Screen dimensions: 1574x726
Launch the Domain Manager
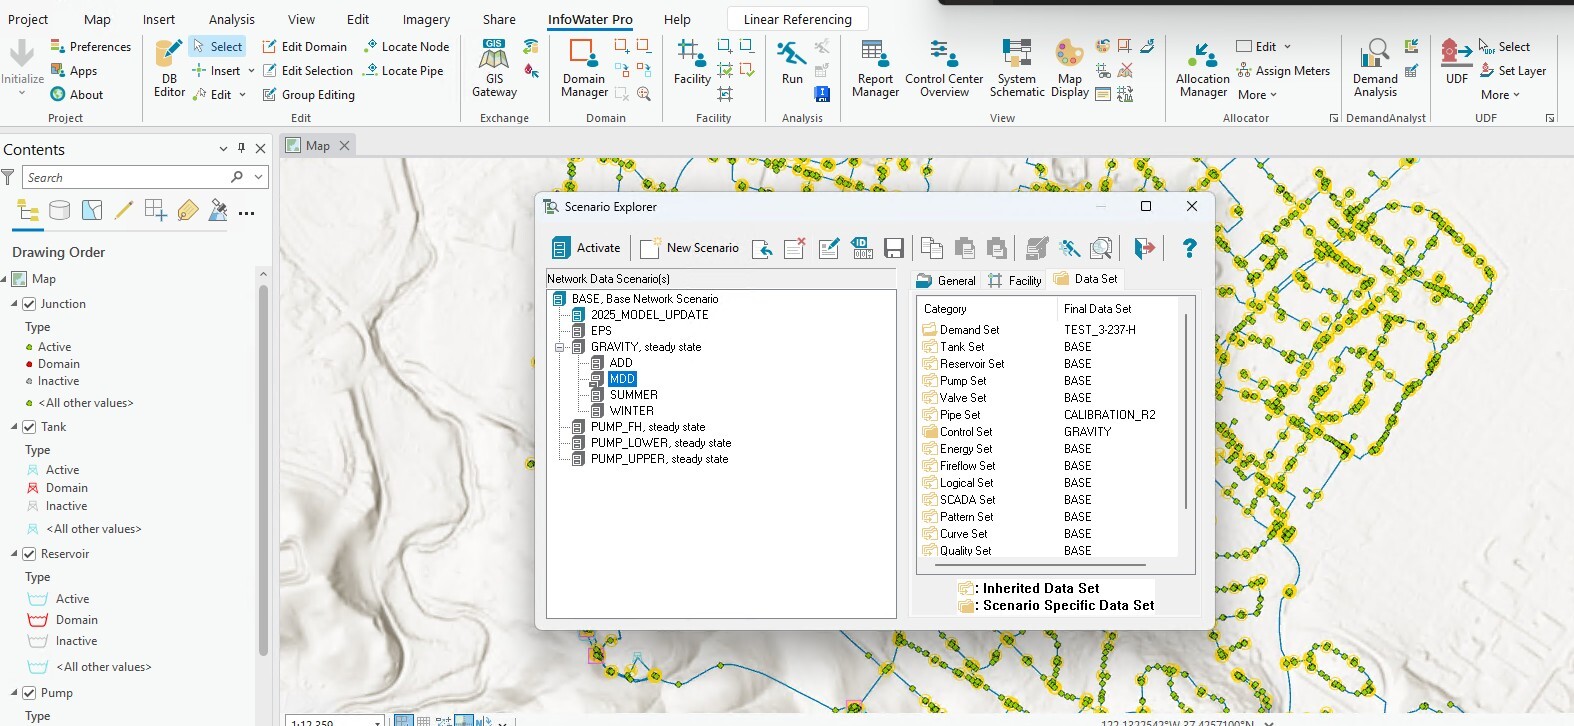point(584,68)
